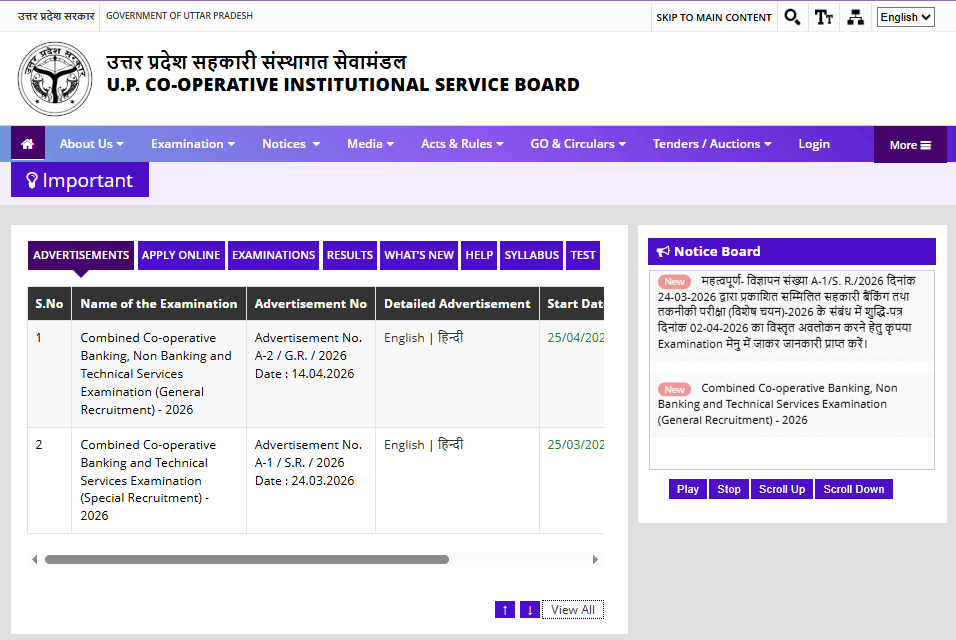956x640 pixels.
Task: Select the Notices menu item
Action: pos(290,143)
